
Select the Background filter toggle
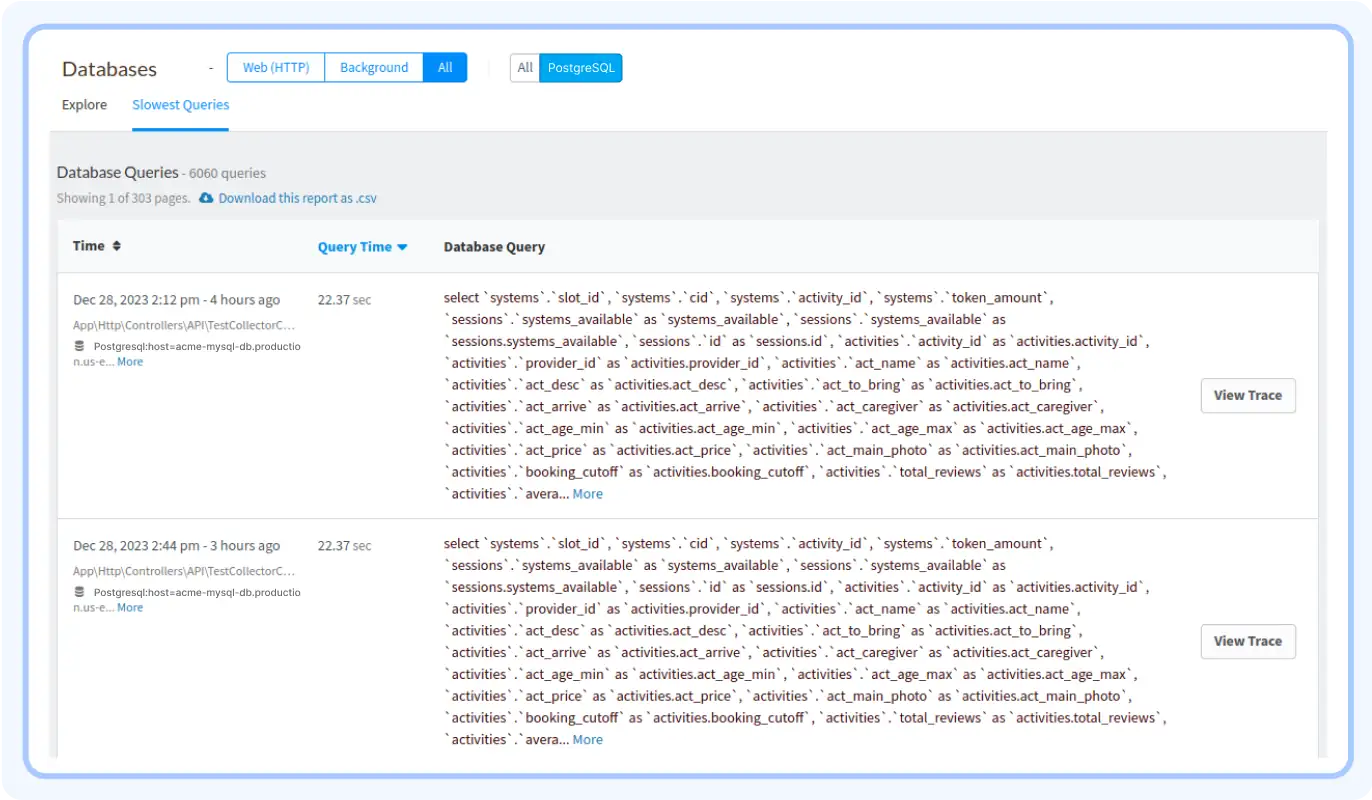(374, 68)
